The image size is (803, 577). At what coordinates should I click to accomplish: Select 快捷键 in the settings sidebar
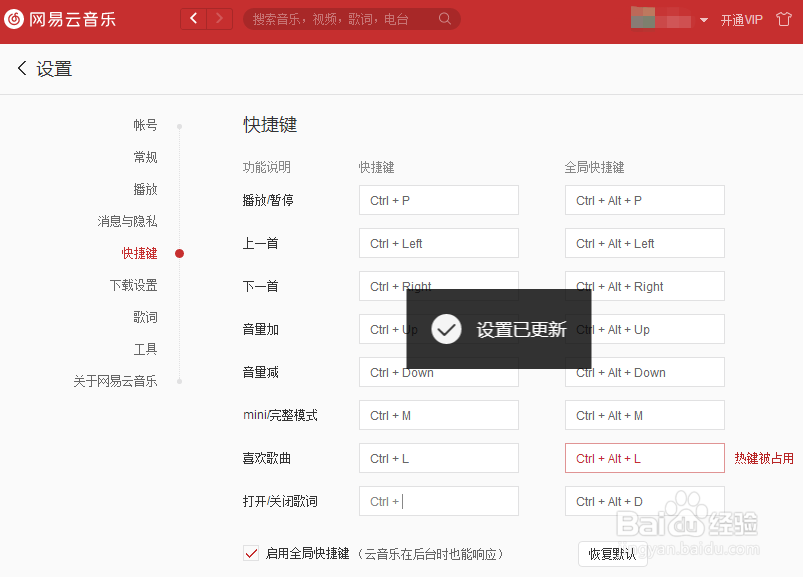[139, 253]
